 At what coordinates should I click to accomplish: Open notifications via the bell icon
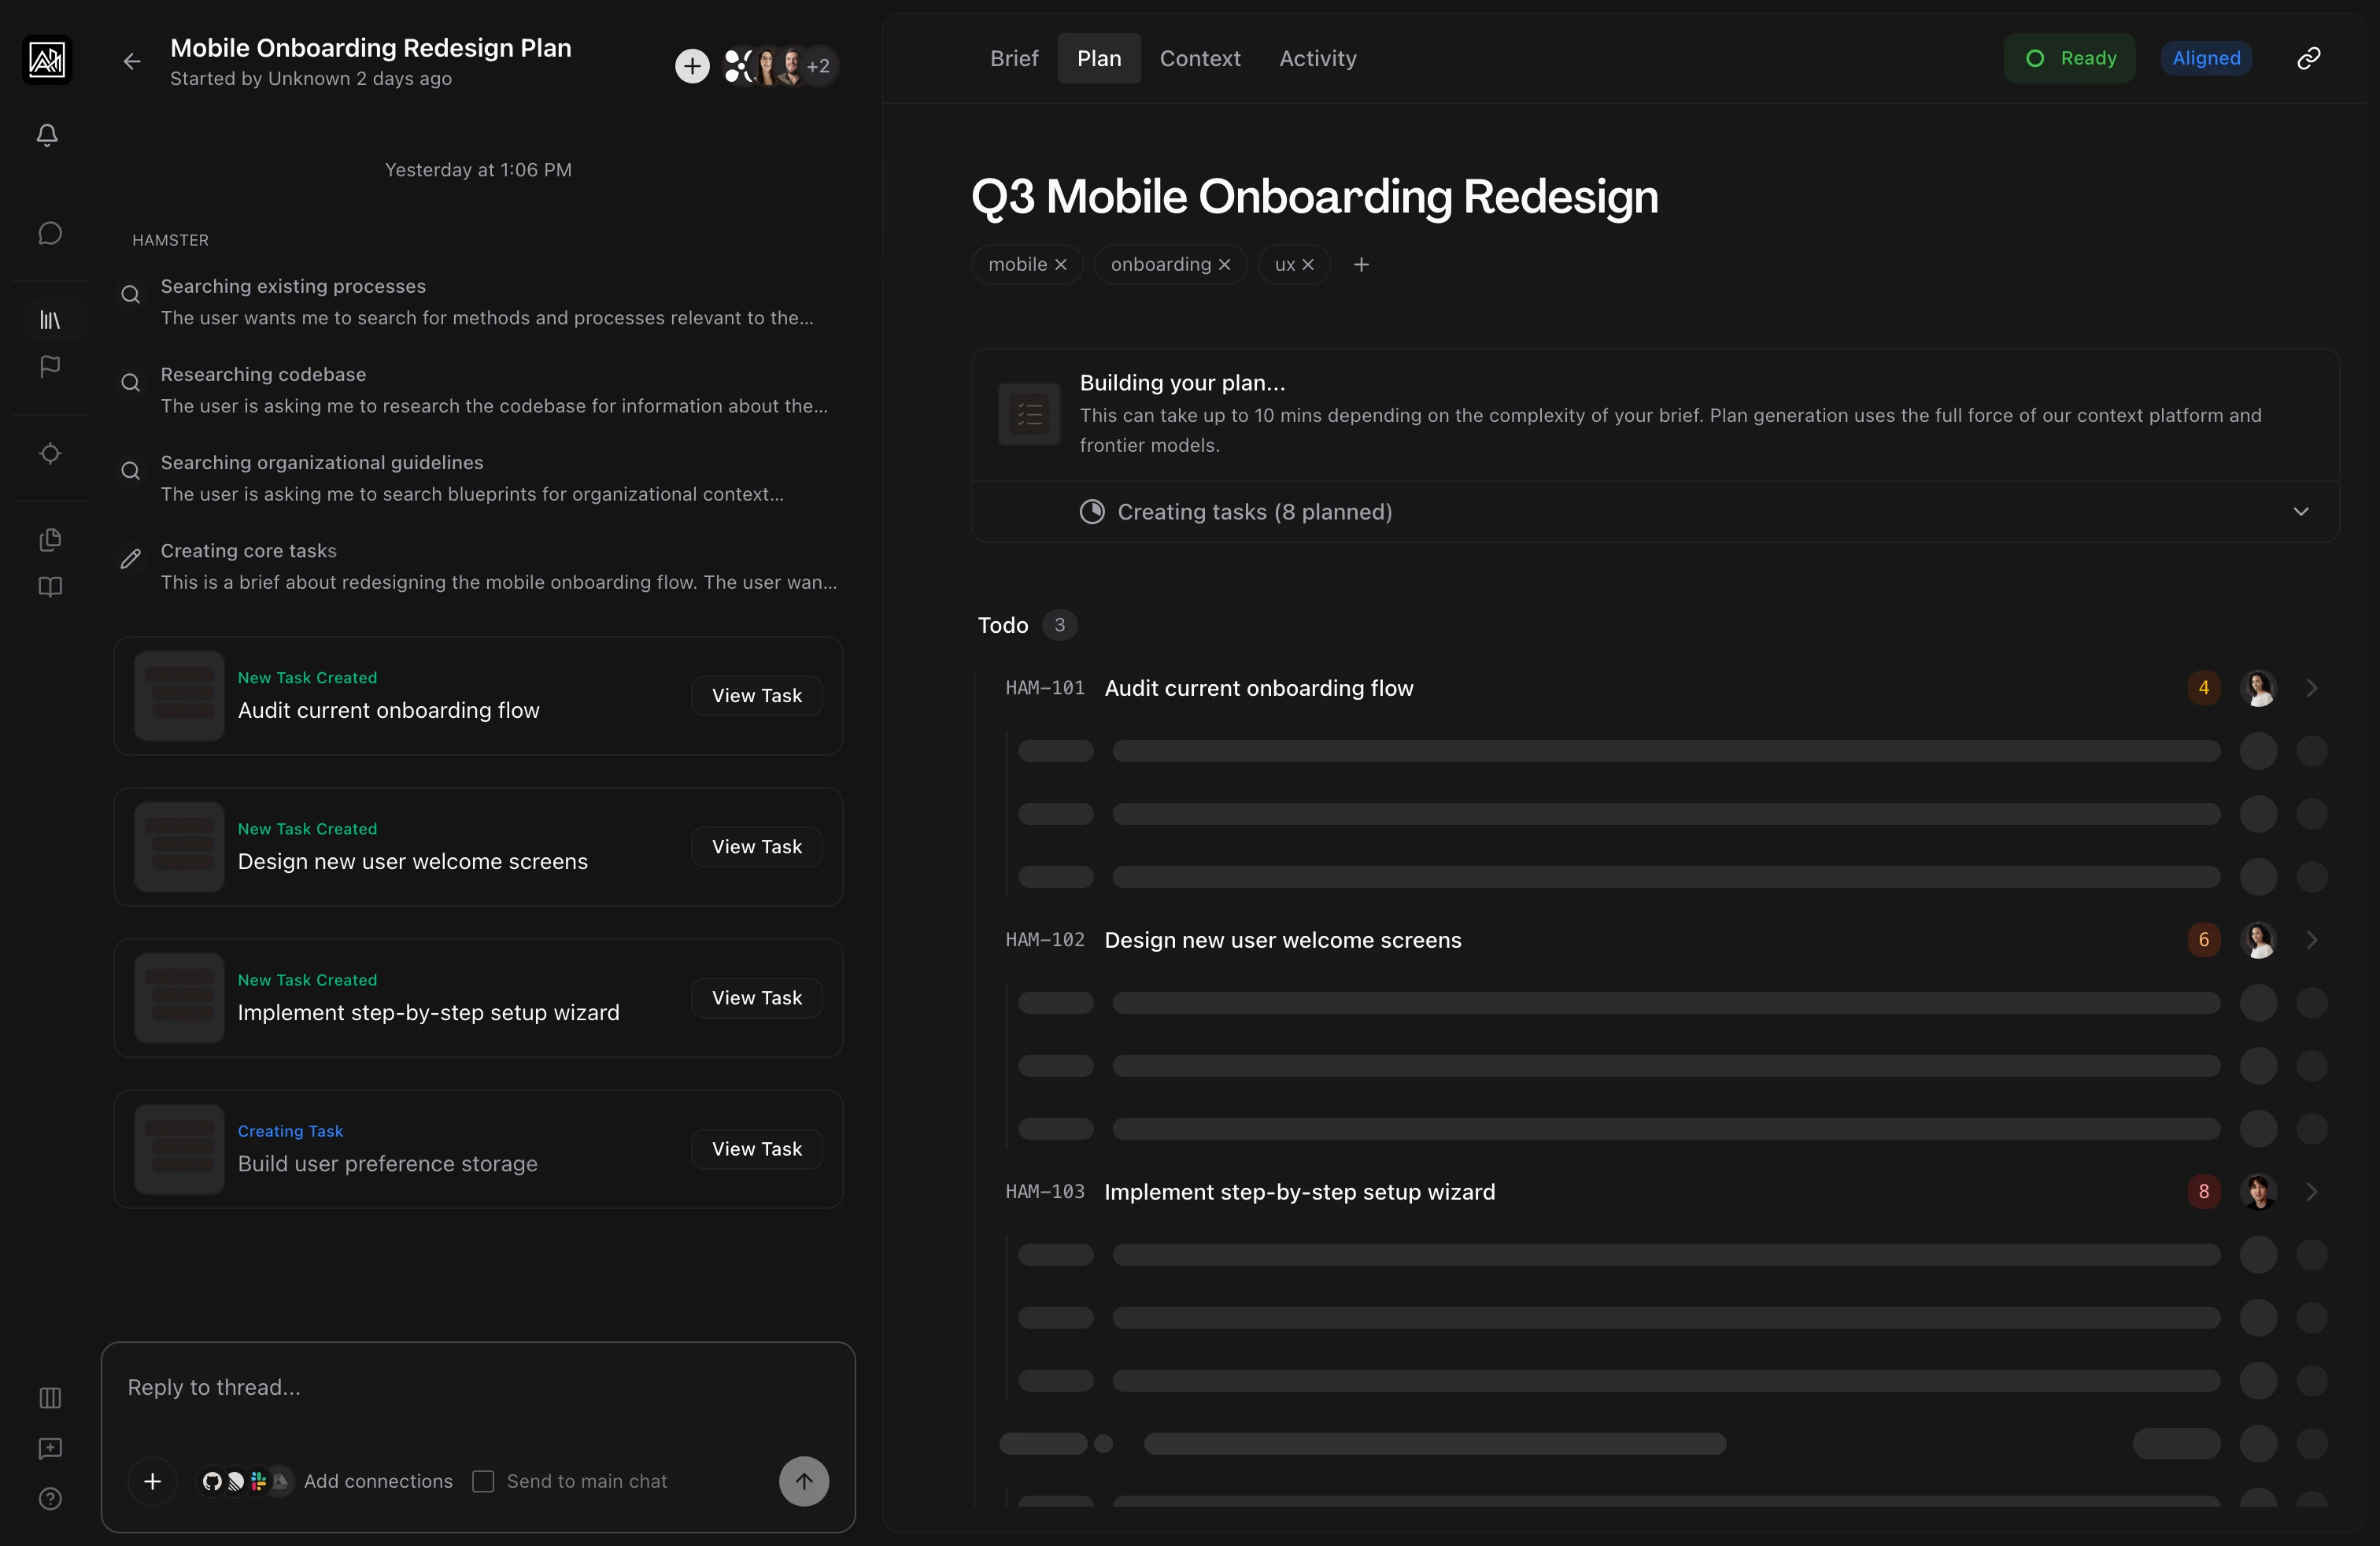pos(47,135)
